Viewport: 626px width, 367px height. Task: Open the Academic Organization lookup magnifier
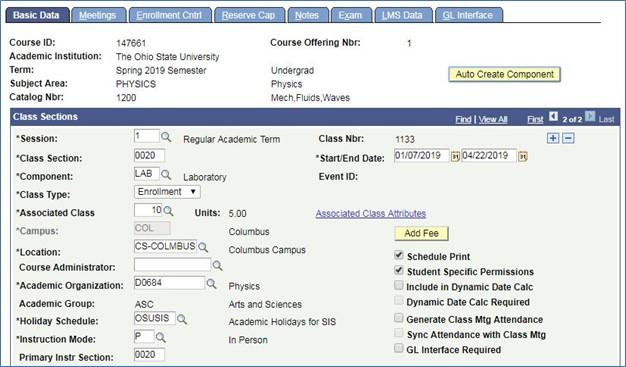pyautogui.click(x=211, y=284)
